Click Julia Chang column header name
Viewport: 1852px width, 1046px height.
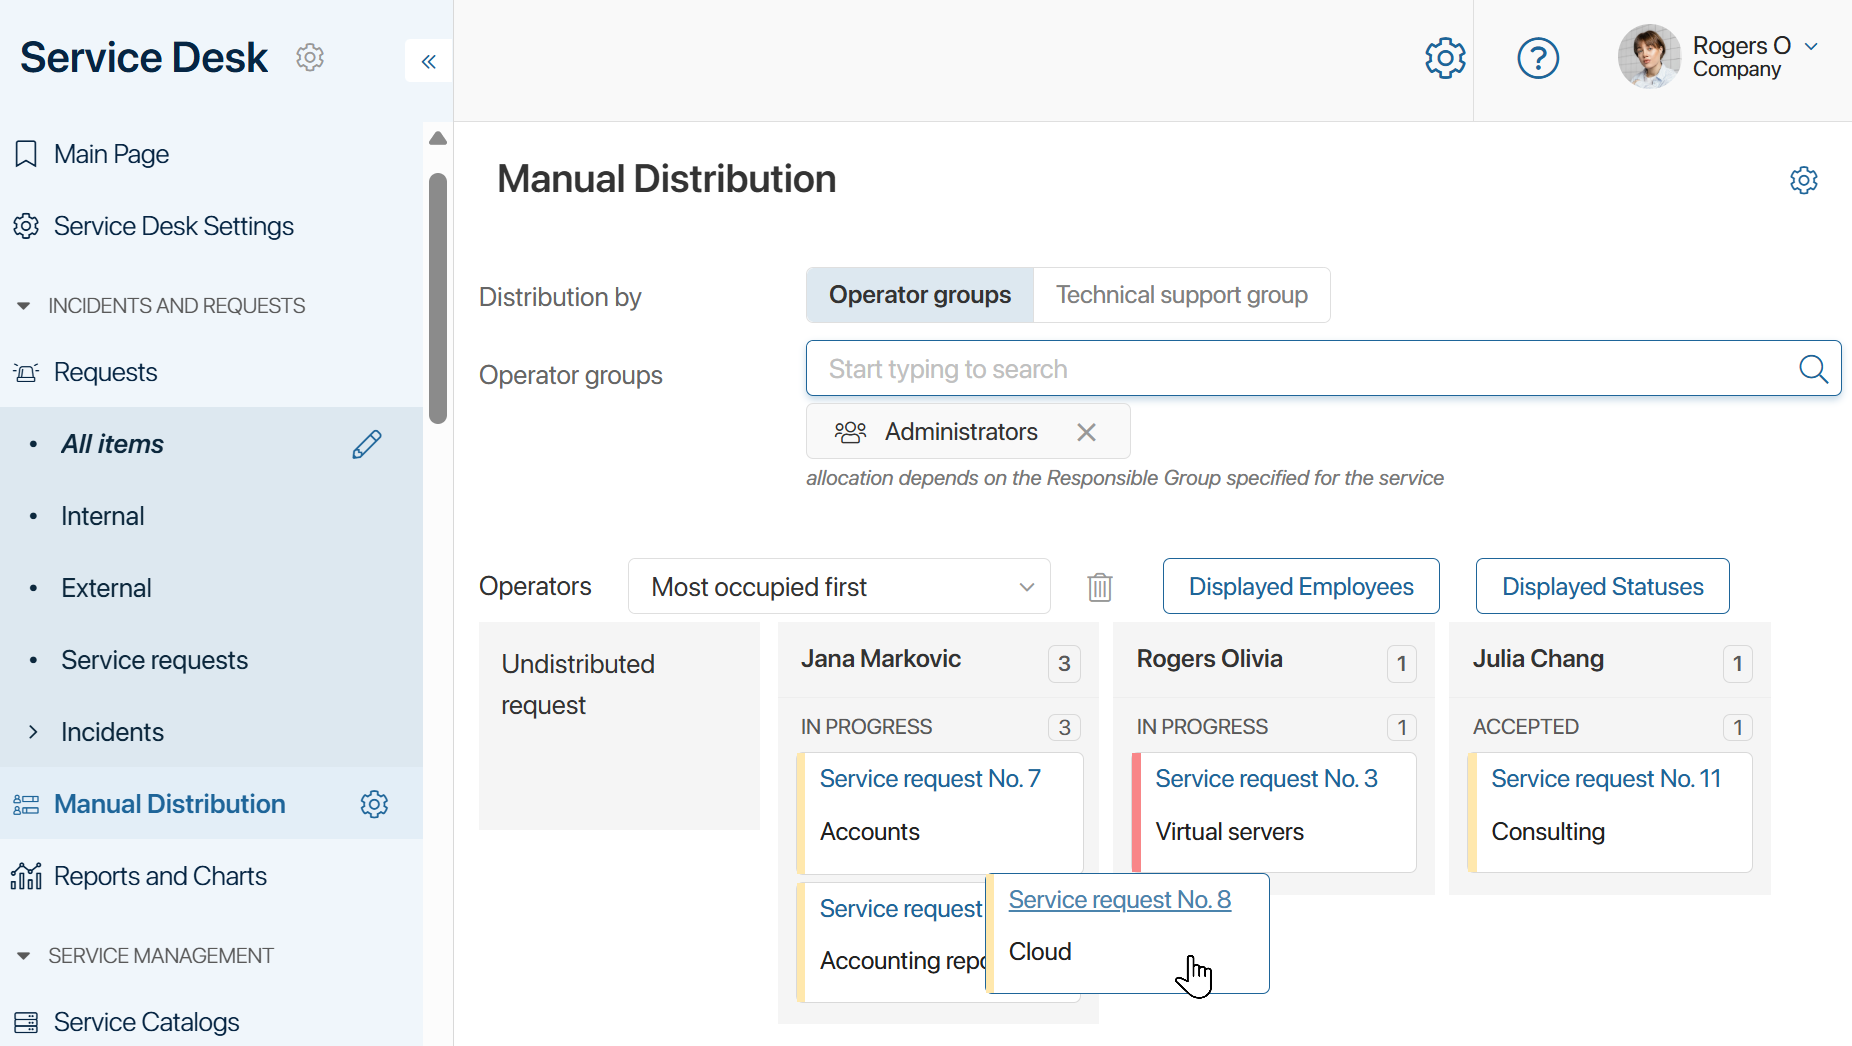click(x=1538, y=659)
